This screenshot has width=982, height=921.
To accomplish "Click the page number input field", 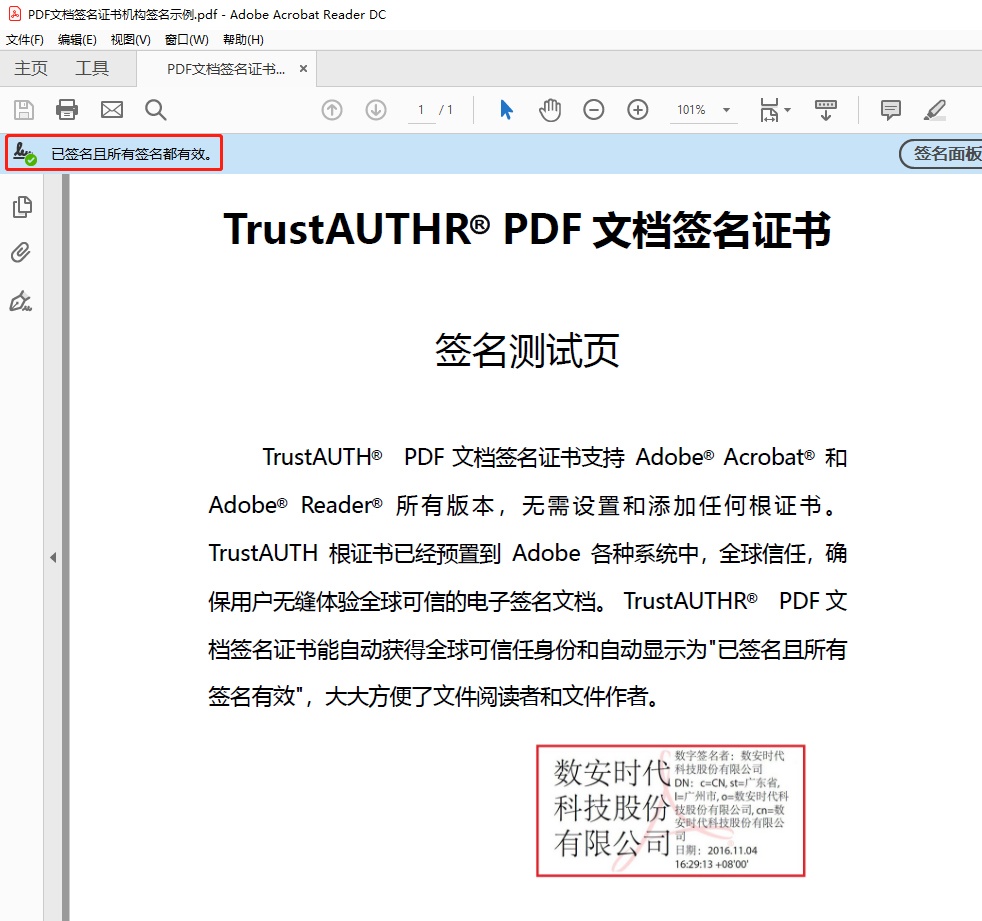I will click(x=421, y=110).
